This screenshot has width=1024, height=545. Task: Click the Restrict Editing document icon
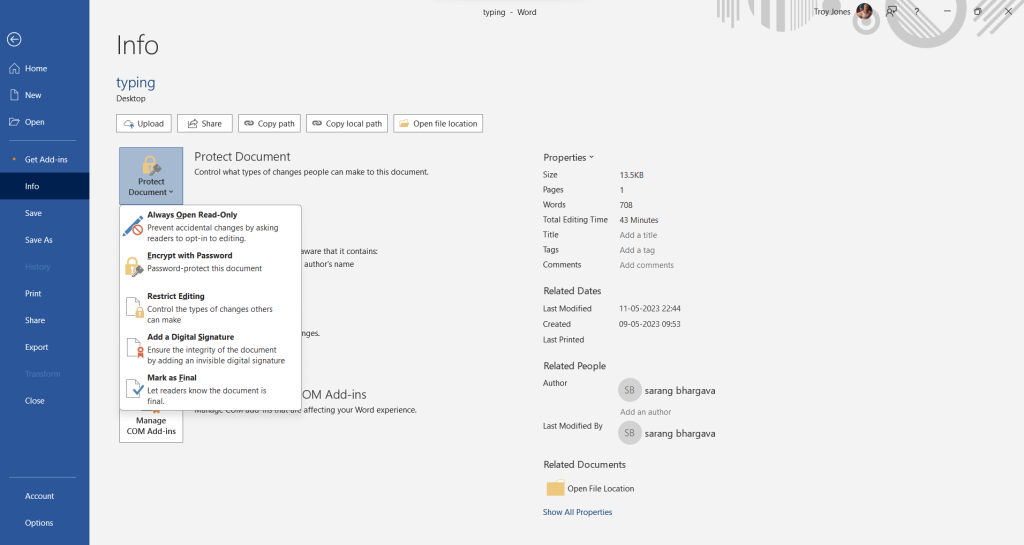click(x=133, y=308)
